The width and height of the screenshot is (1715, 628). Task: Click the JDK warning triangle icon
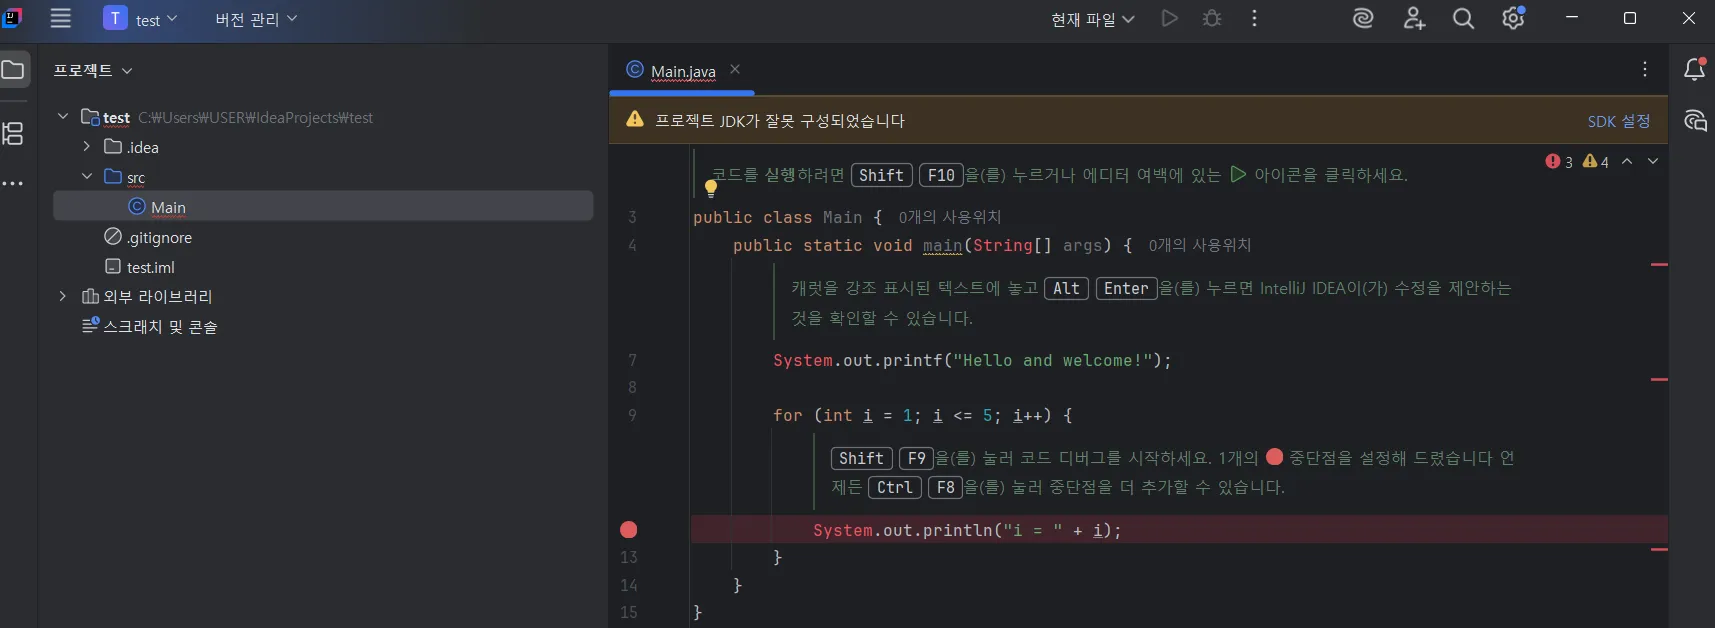tap(635, 119)
